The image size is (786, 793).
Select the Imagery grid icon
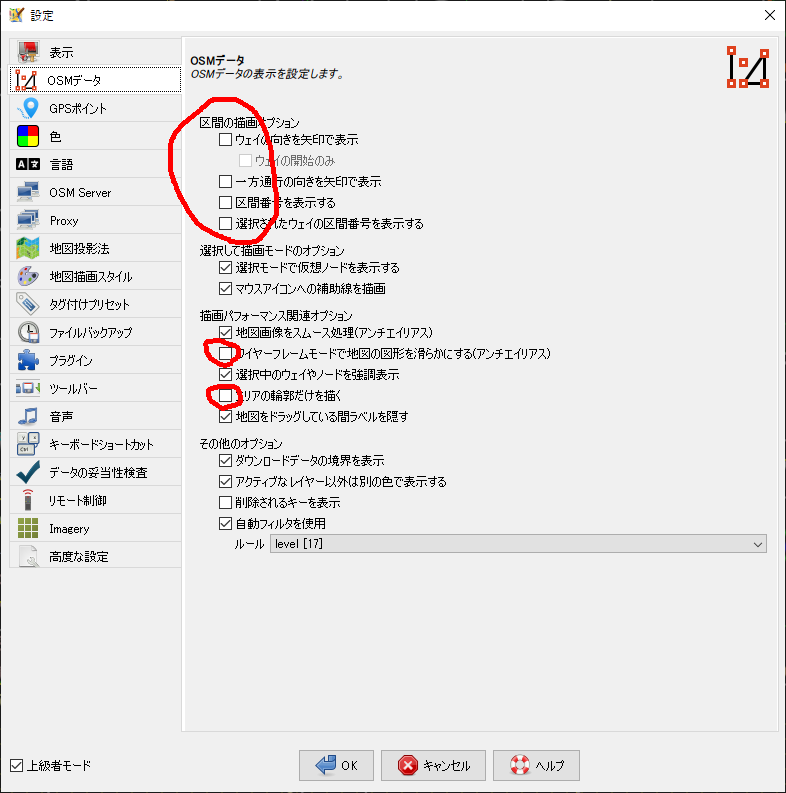[28, 528]
